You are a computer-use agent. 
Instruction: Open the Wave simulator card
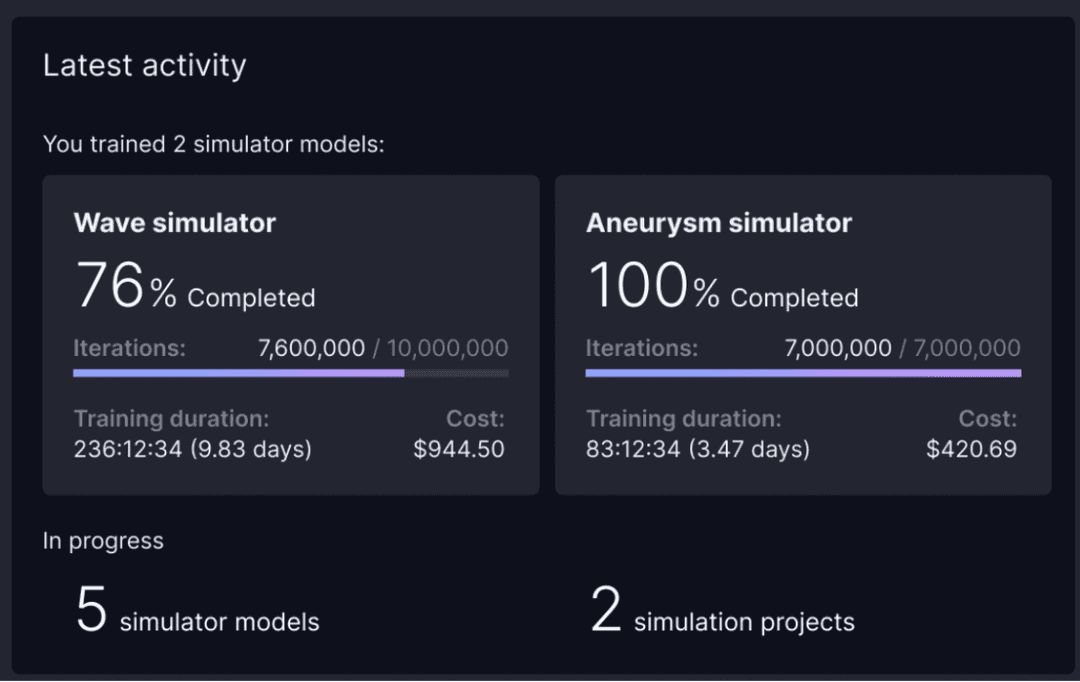[291, 335]
